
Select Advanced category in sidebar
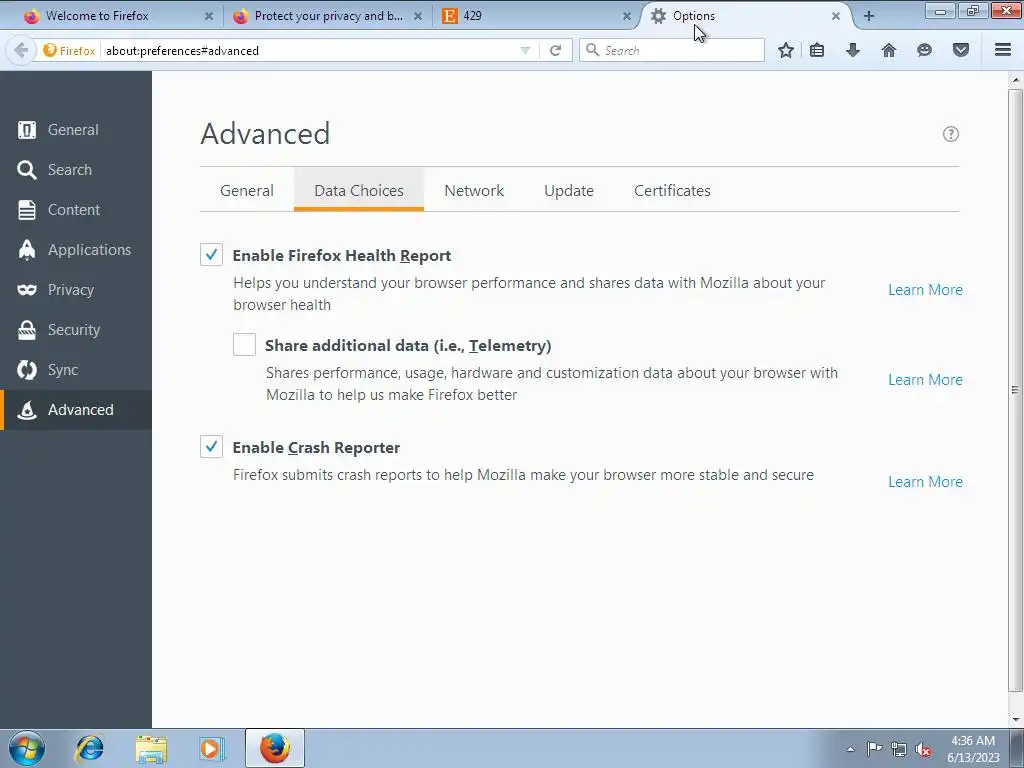point(76,410)
